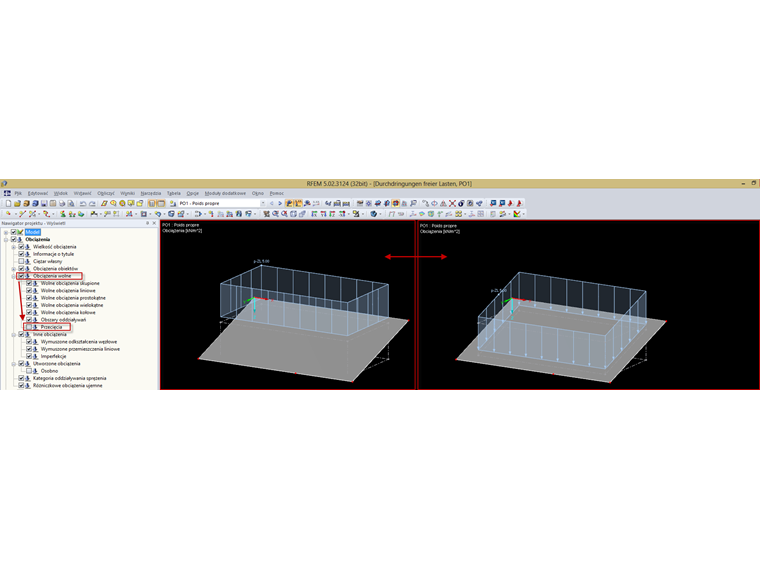Click the Undo arrow icon
760x570 pixels.
tap(83, 204)
